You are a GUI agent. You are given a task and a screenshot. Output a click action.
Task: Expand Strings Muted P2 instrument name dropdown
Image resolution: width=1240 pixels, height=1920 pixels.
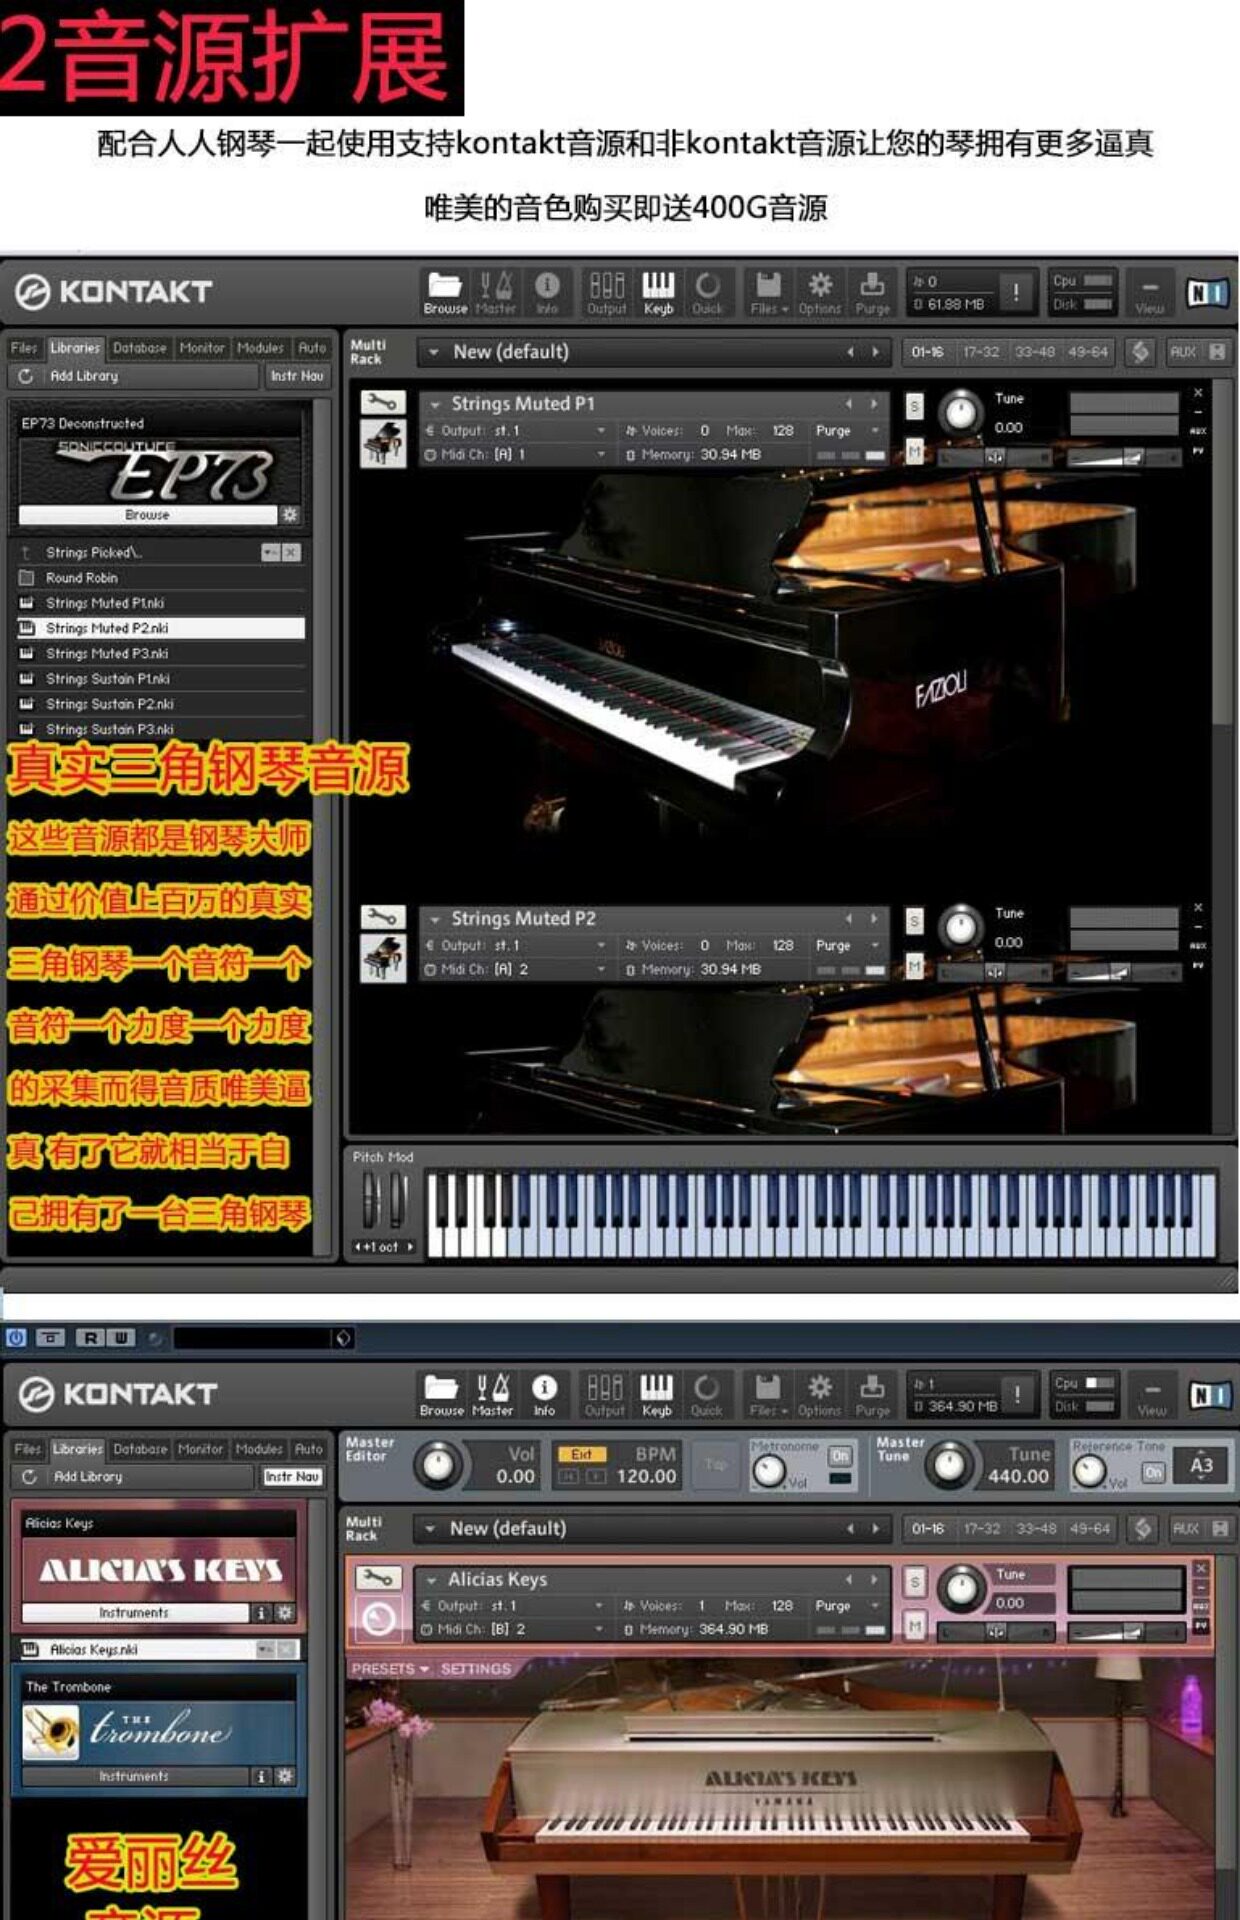coord(435,919)
